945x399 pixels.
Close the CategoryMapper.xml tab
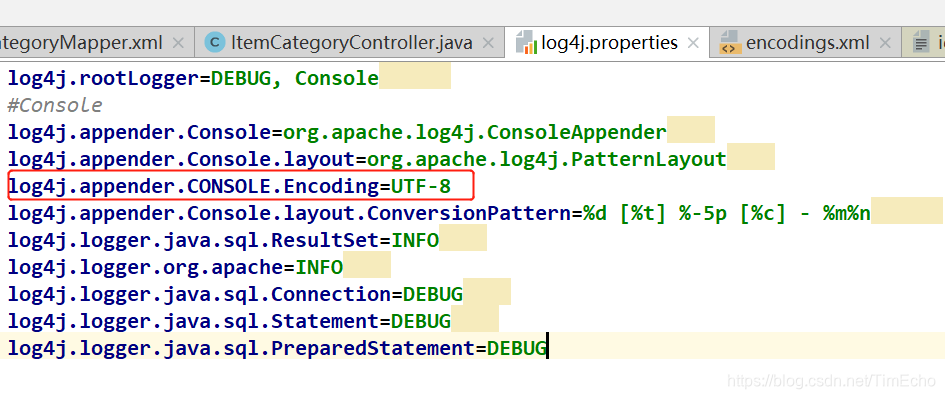(178, 43)
